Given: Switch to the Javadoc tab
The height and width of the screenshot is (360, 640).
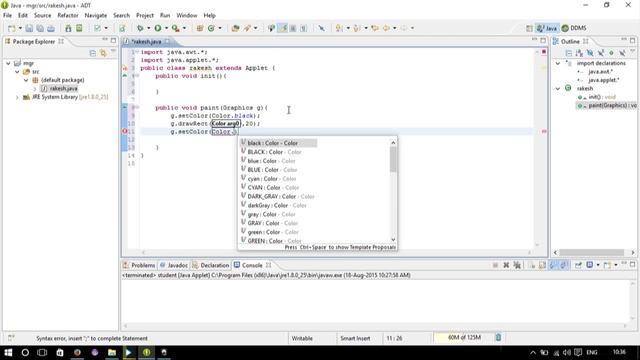Looking at the screenshot, I should click(x=174, y=265).
